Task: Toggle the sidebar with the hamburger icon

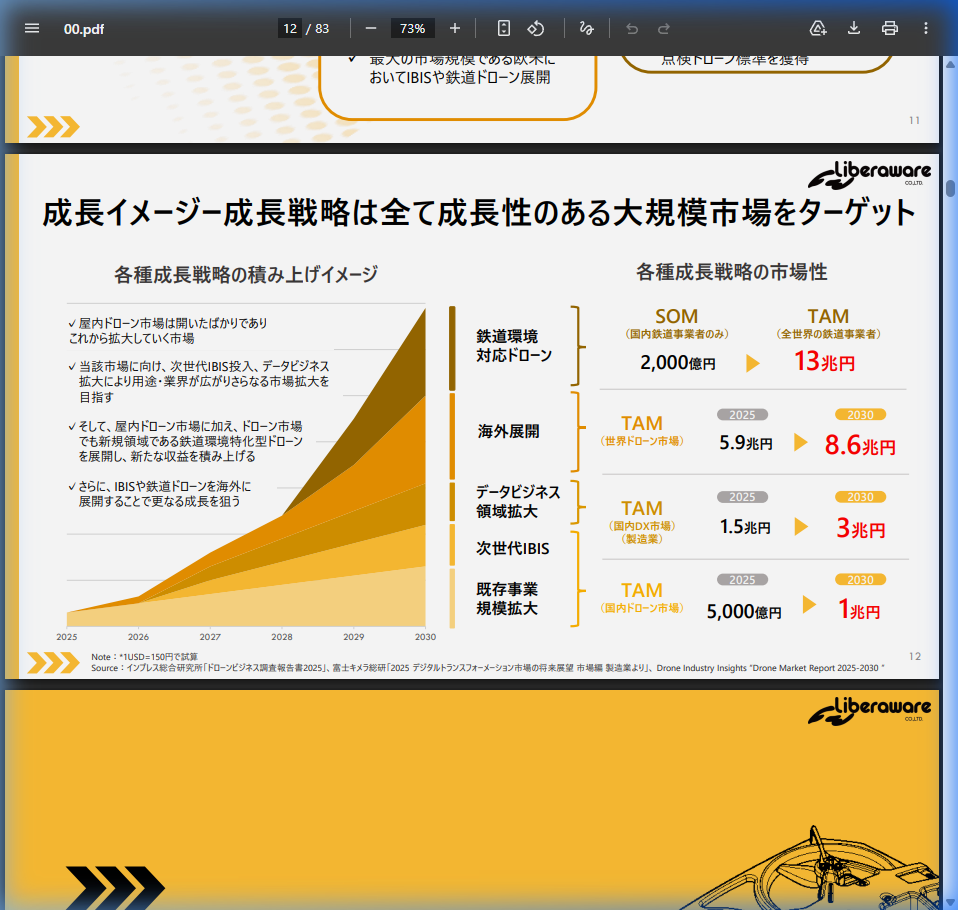Action: tap(32, 28)
